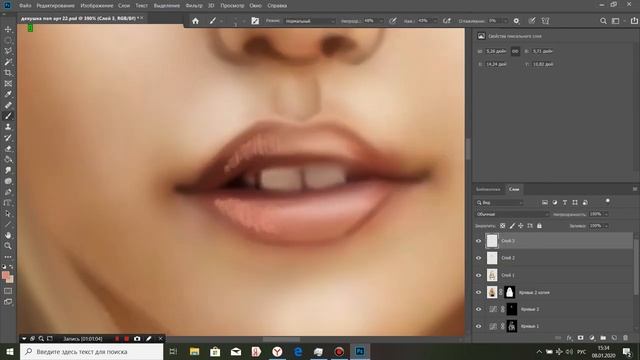This screenshot has width=640, height=360.
Task: Select the Brush tool in left toolbar
Action: click(8, 116)
